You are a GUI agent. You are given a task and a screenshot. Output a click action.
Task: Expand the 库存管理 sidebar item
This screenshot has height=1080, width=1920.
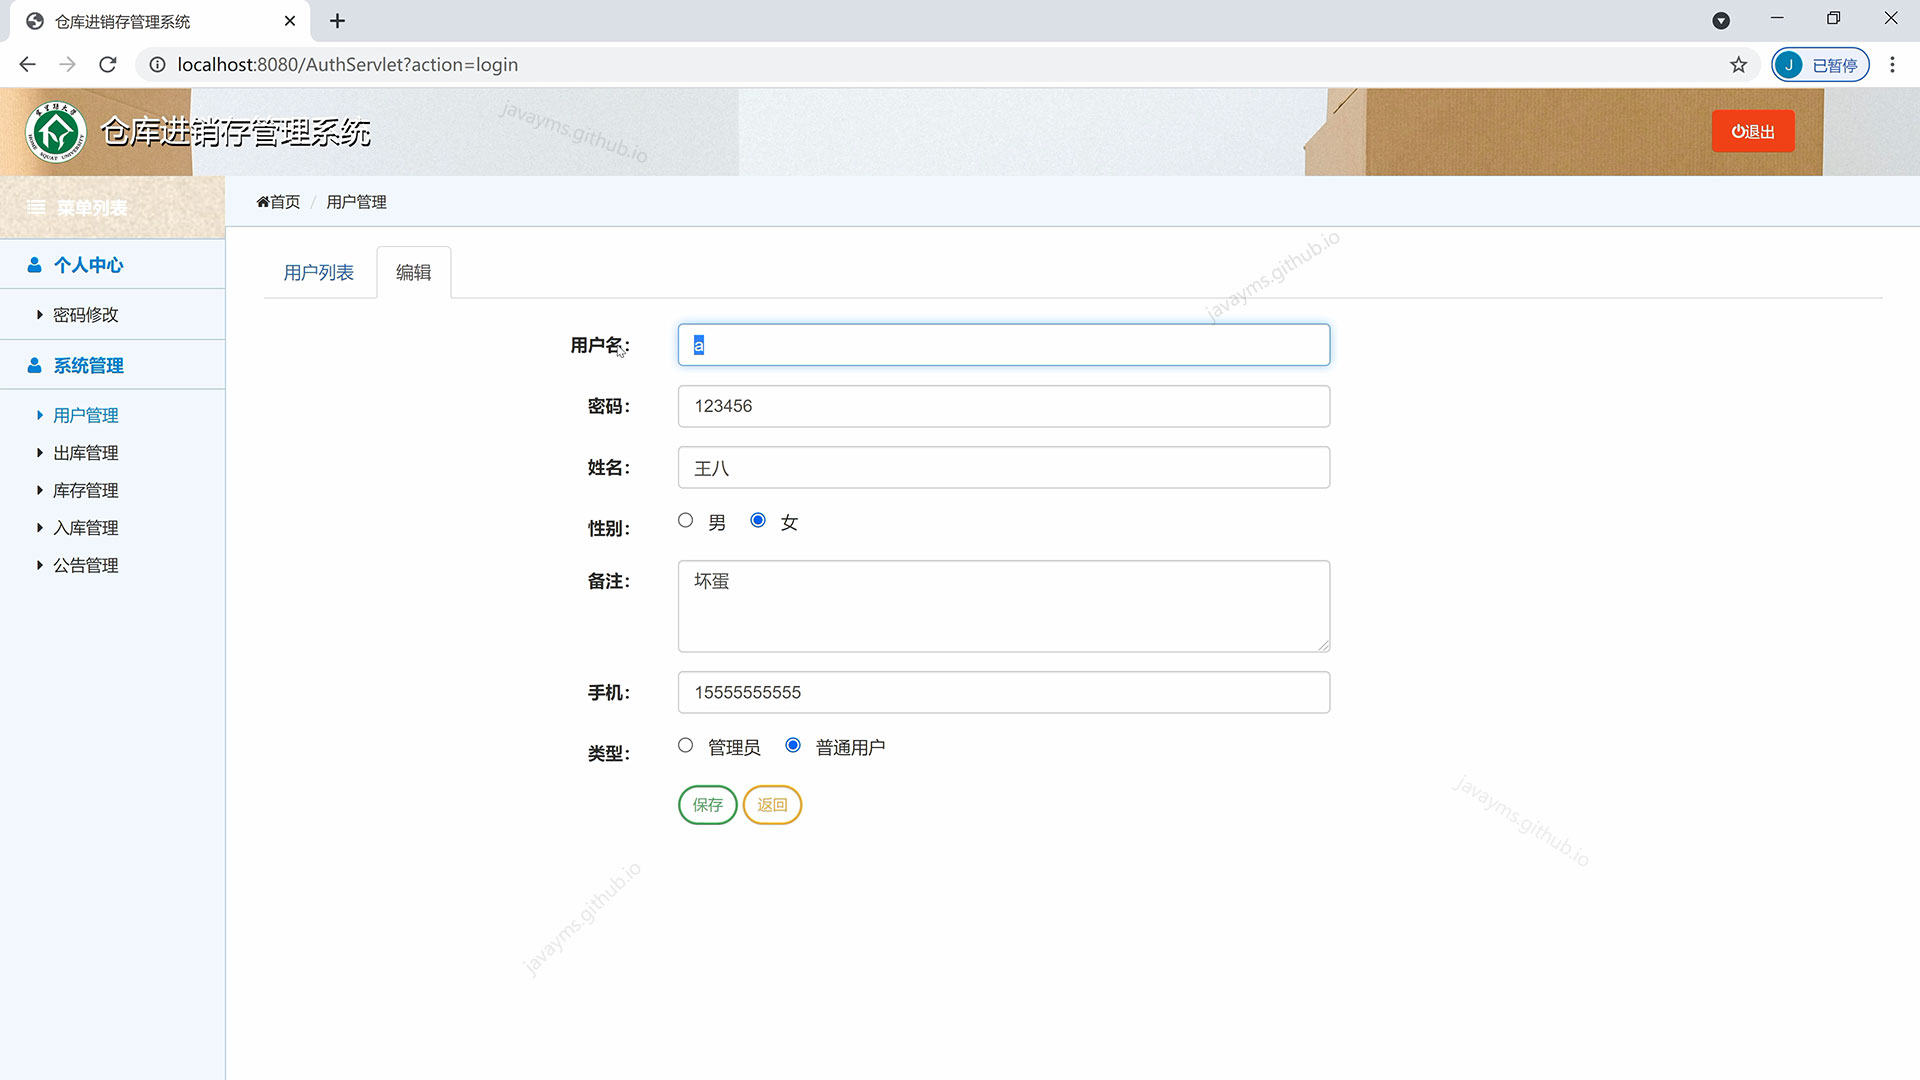point(85,491)
